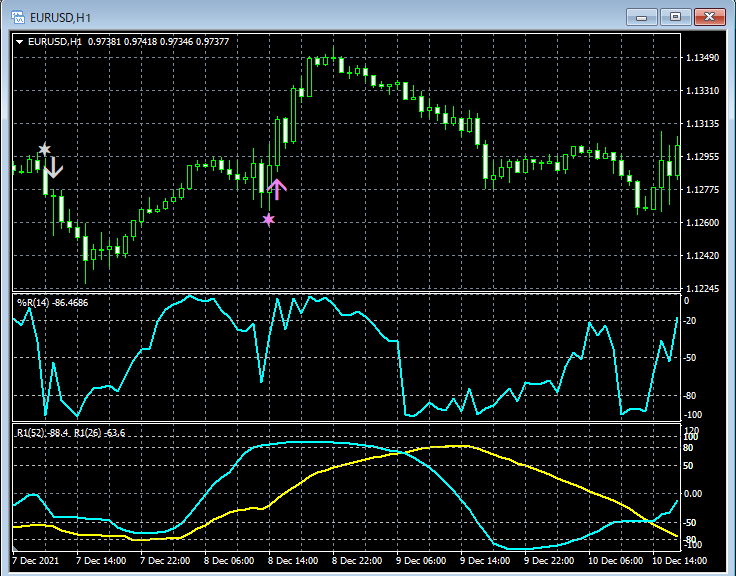
Task: Click the -100 level on the %R scale
Action: click(692, 414)
